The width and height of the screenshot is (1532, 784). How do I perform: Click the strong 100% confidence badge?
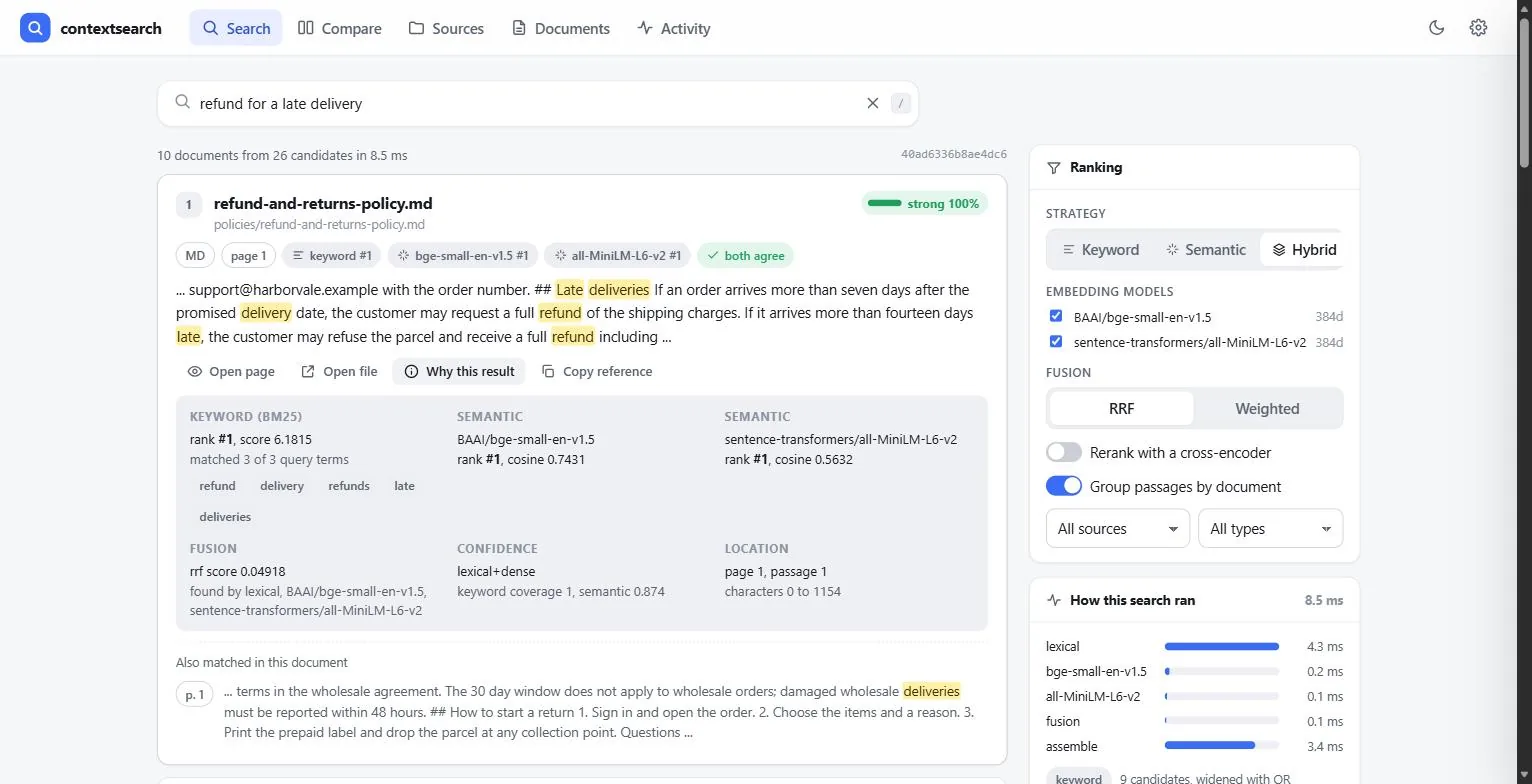924,203
